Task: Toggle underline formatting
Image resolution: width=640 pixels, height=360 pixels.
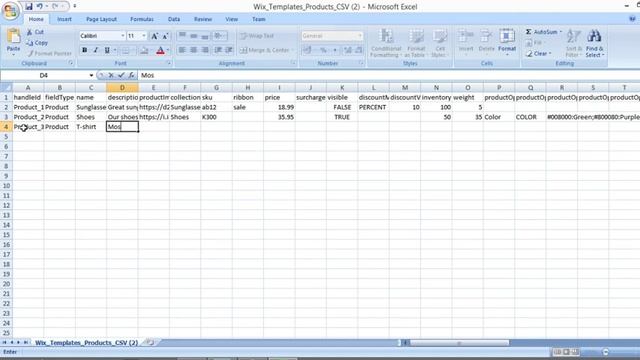Action: coord(107,50)
